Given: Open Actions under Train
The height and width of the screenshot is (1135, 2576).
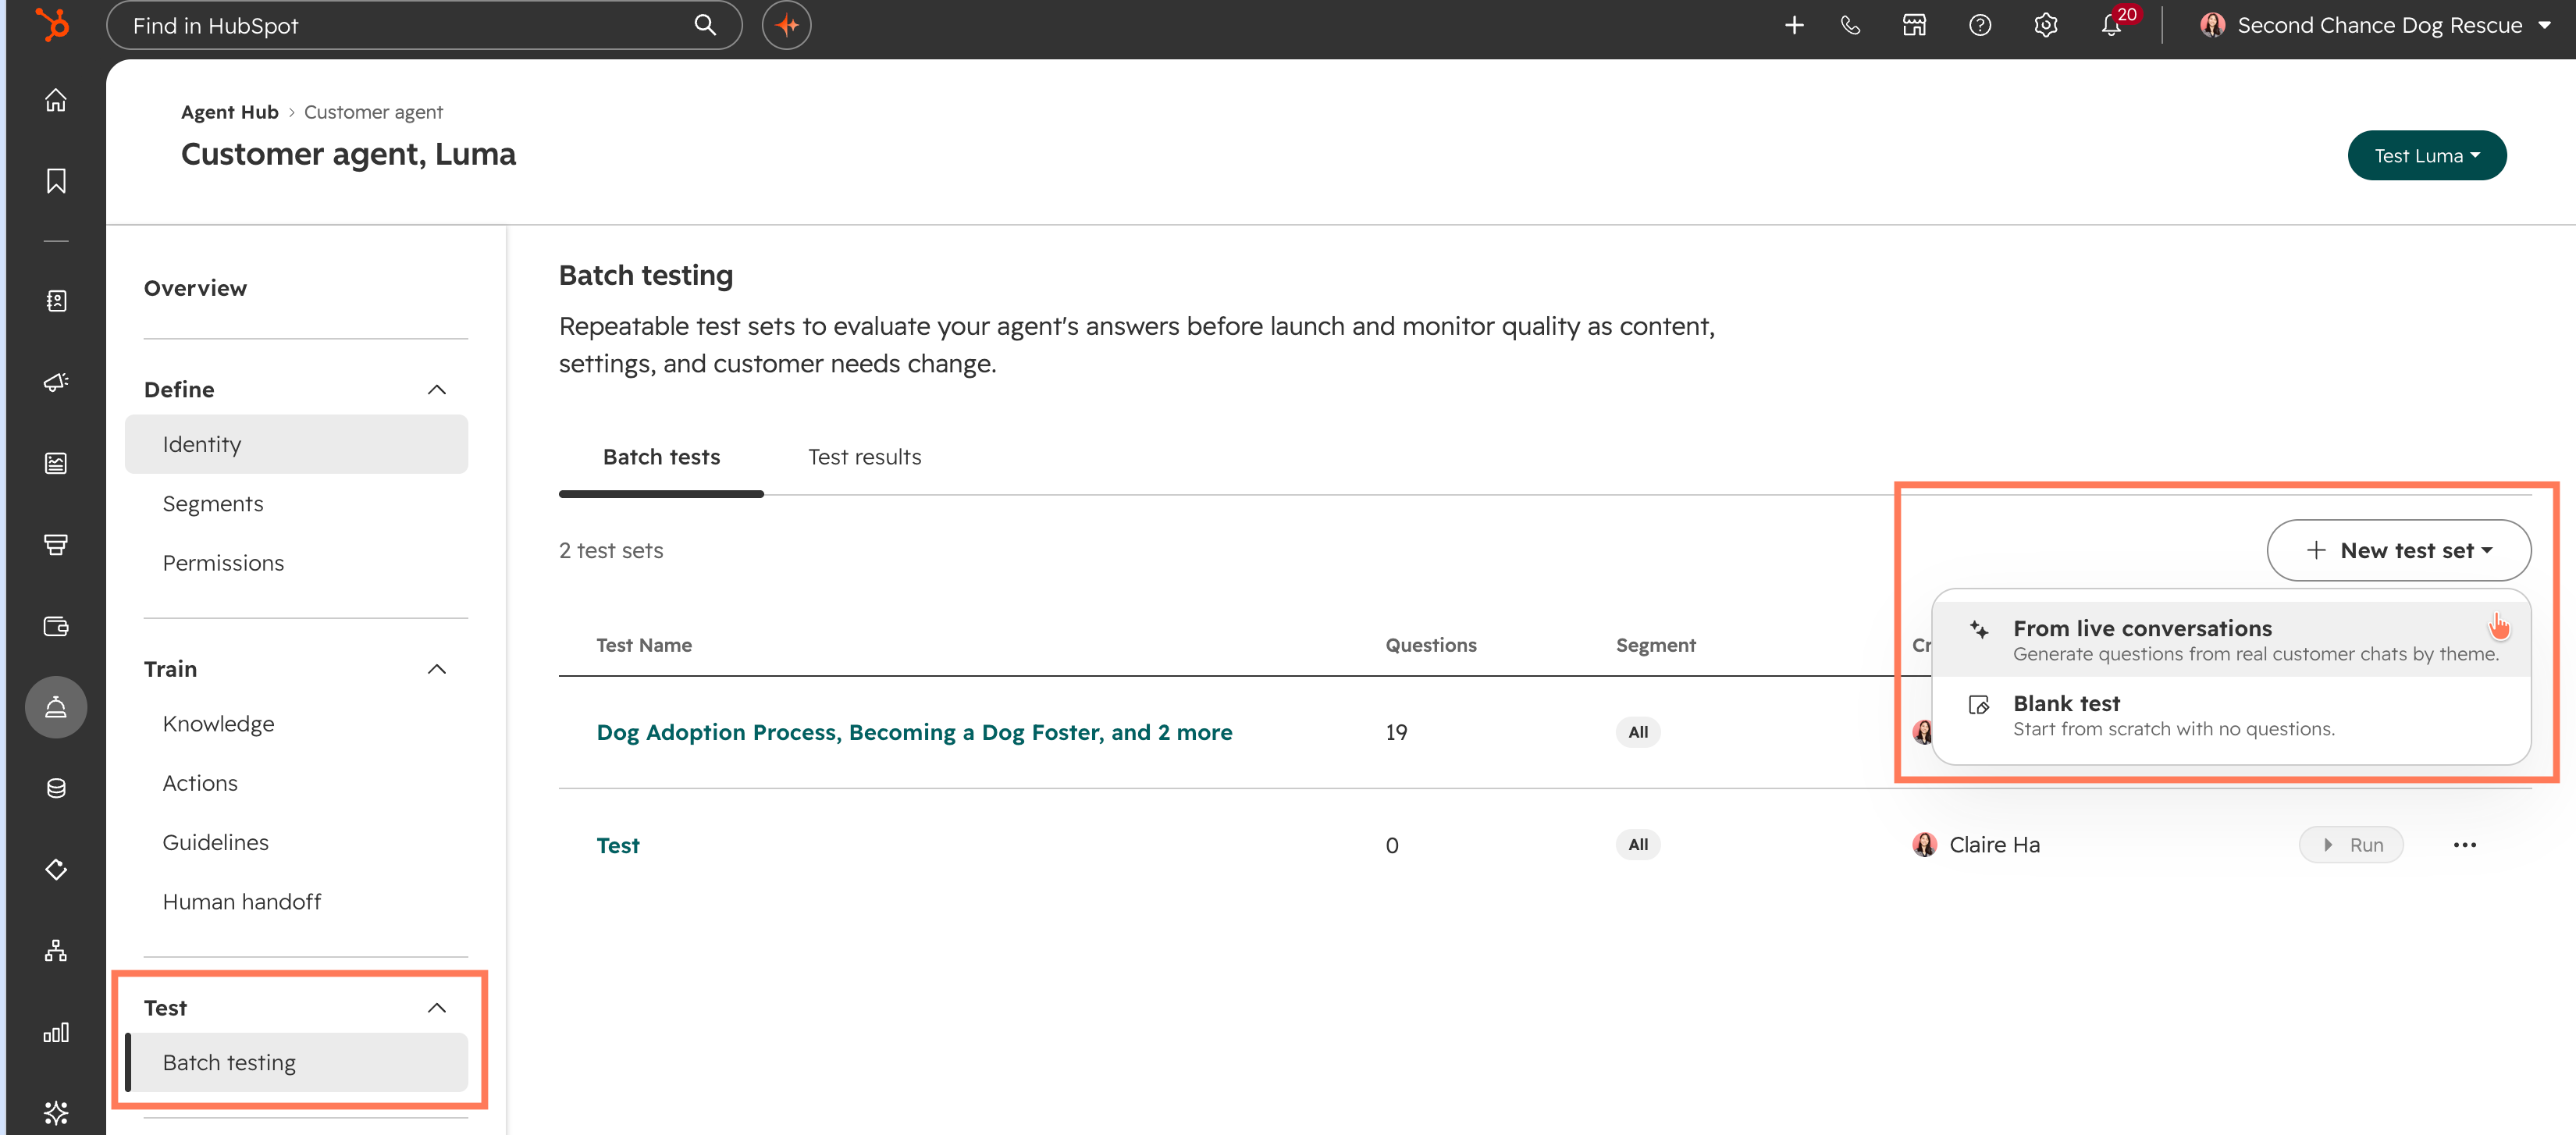Looking at the screenshot, I should click(x=296, y=783).
